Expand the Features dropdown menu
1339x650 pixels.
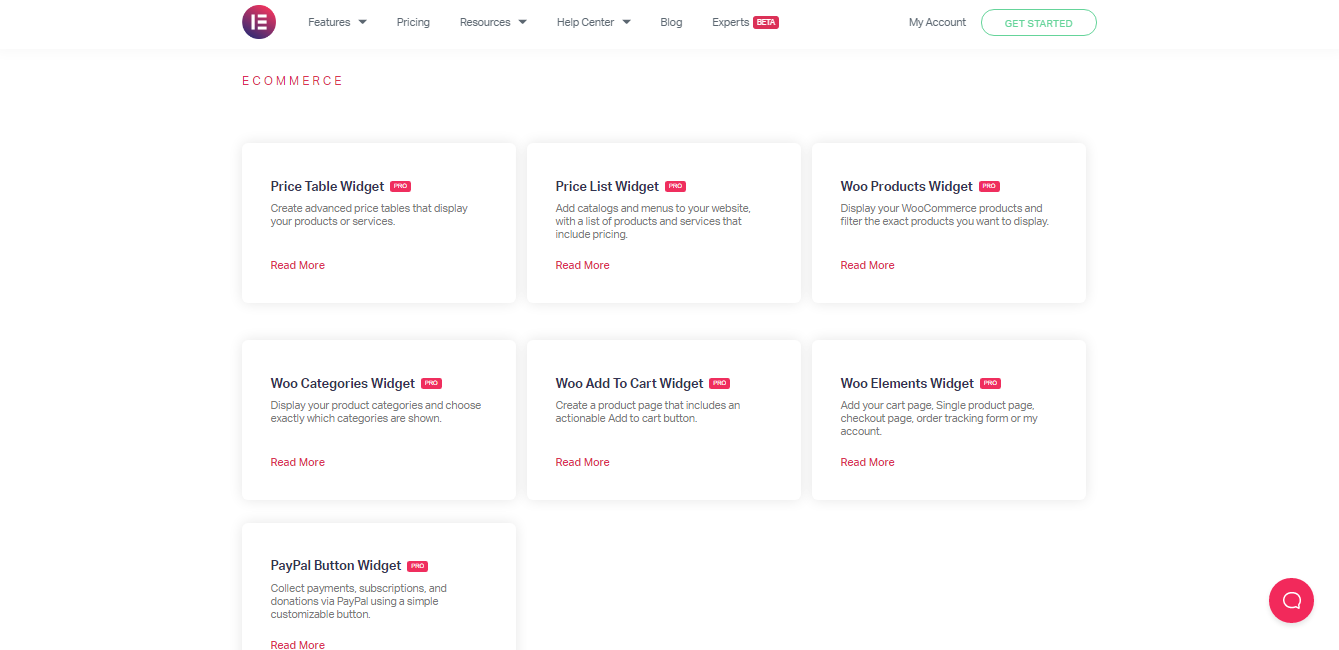pyautogui.click(x=337, y=22)
